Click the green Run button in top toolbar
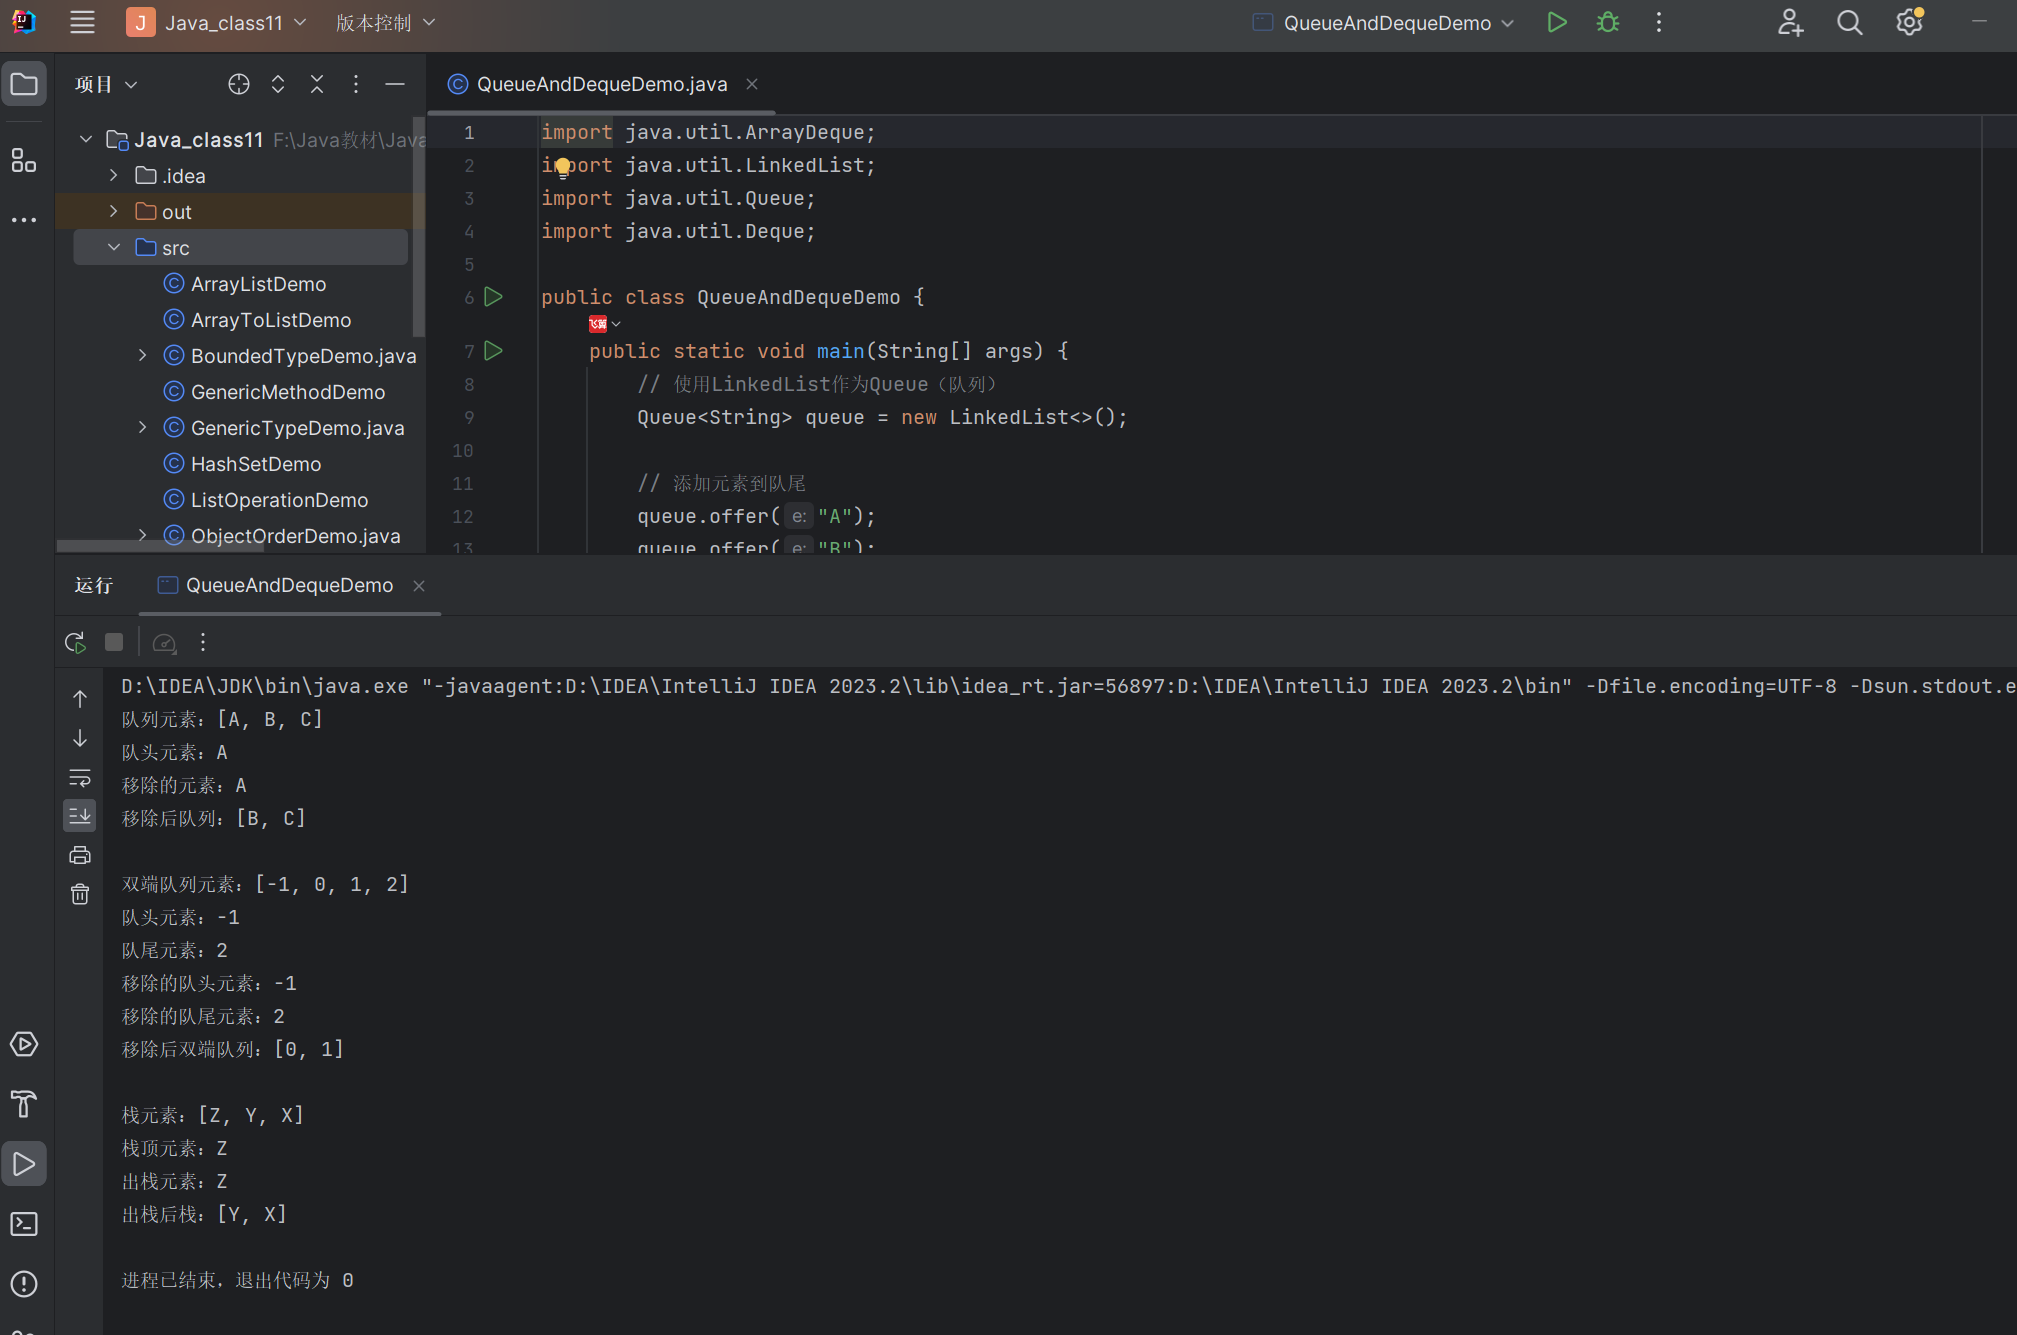This screenshot has height=1335, width=2017. click(x=1556, y=22)
